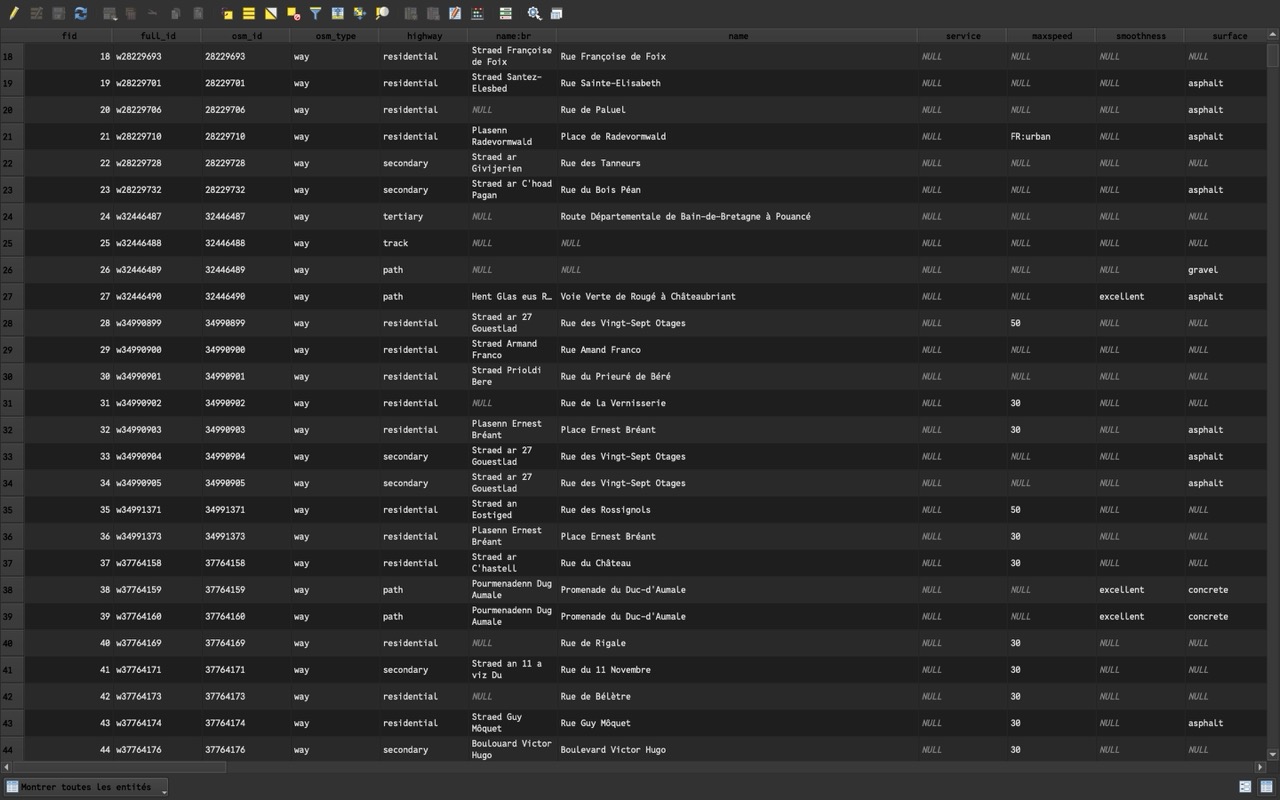
Task: Open the 'Montrer toutes les entités' dropdown
Action: click(x=86, y=787)
